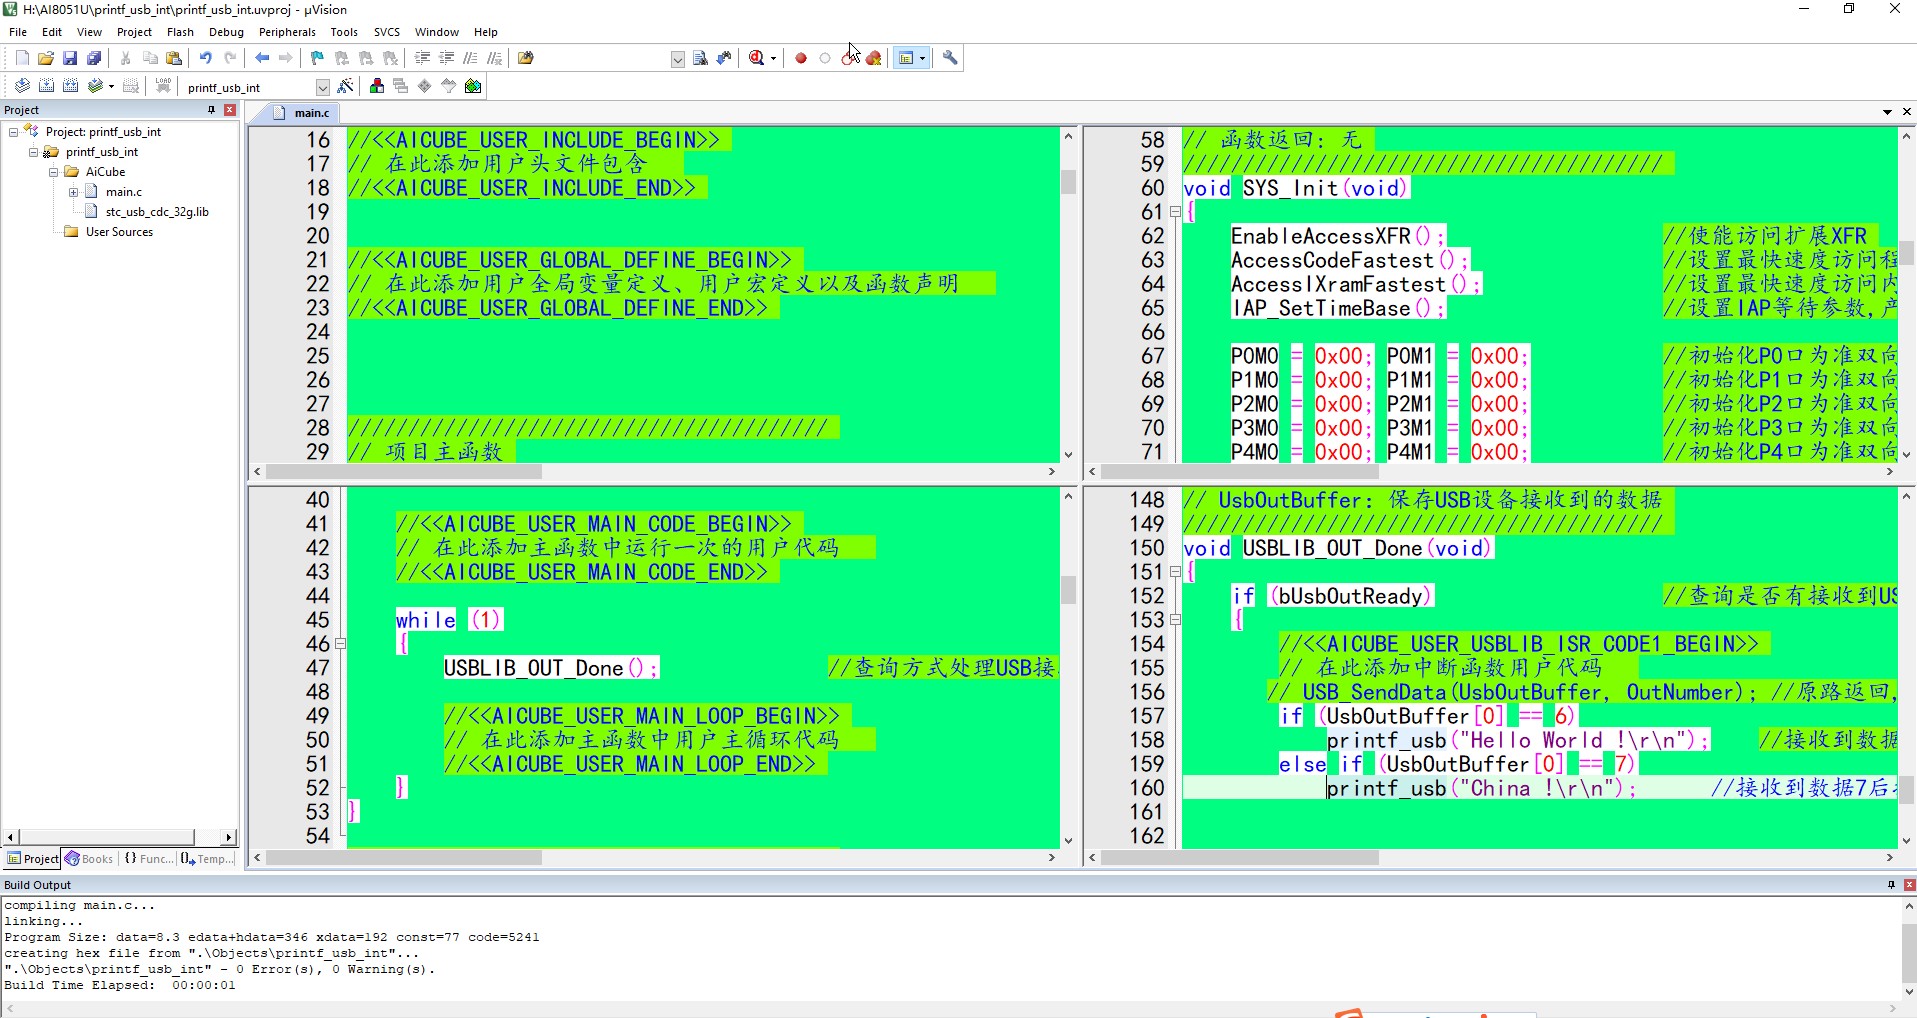Switch to the Books panel tab

point(89,858)
